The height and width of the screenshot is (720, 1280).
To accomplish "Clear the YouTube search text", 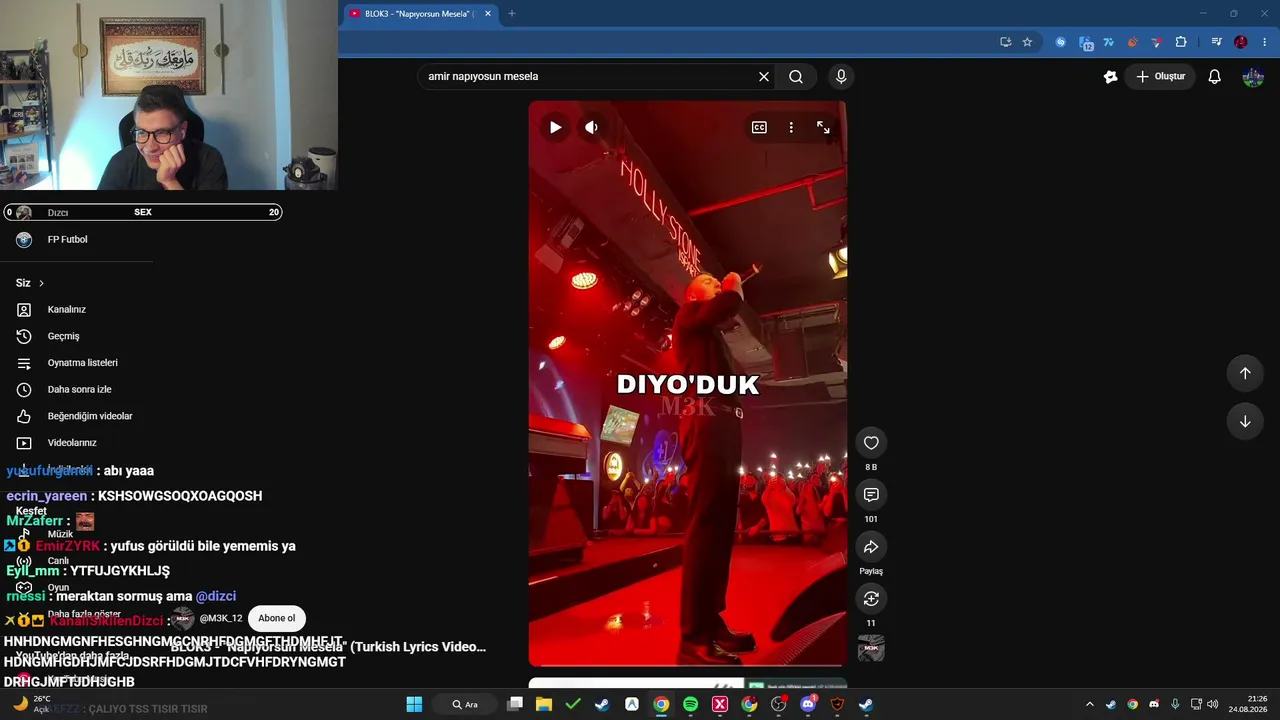I will (x=764, y=76).
